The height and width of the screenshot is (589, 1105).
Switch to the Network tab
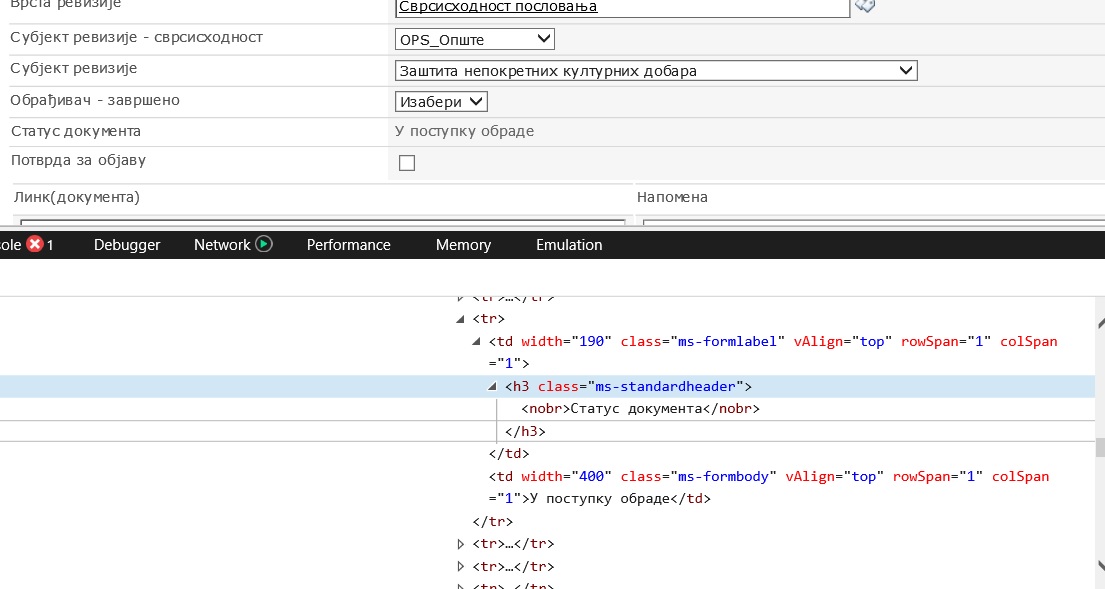tap(222, 244)
